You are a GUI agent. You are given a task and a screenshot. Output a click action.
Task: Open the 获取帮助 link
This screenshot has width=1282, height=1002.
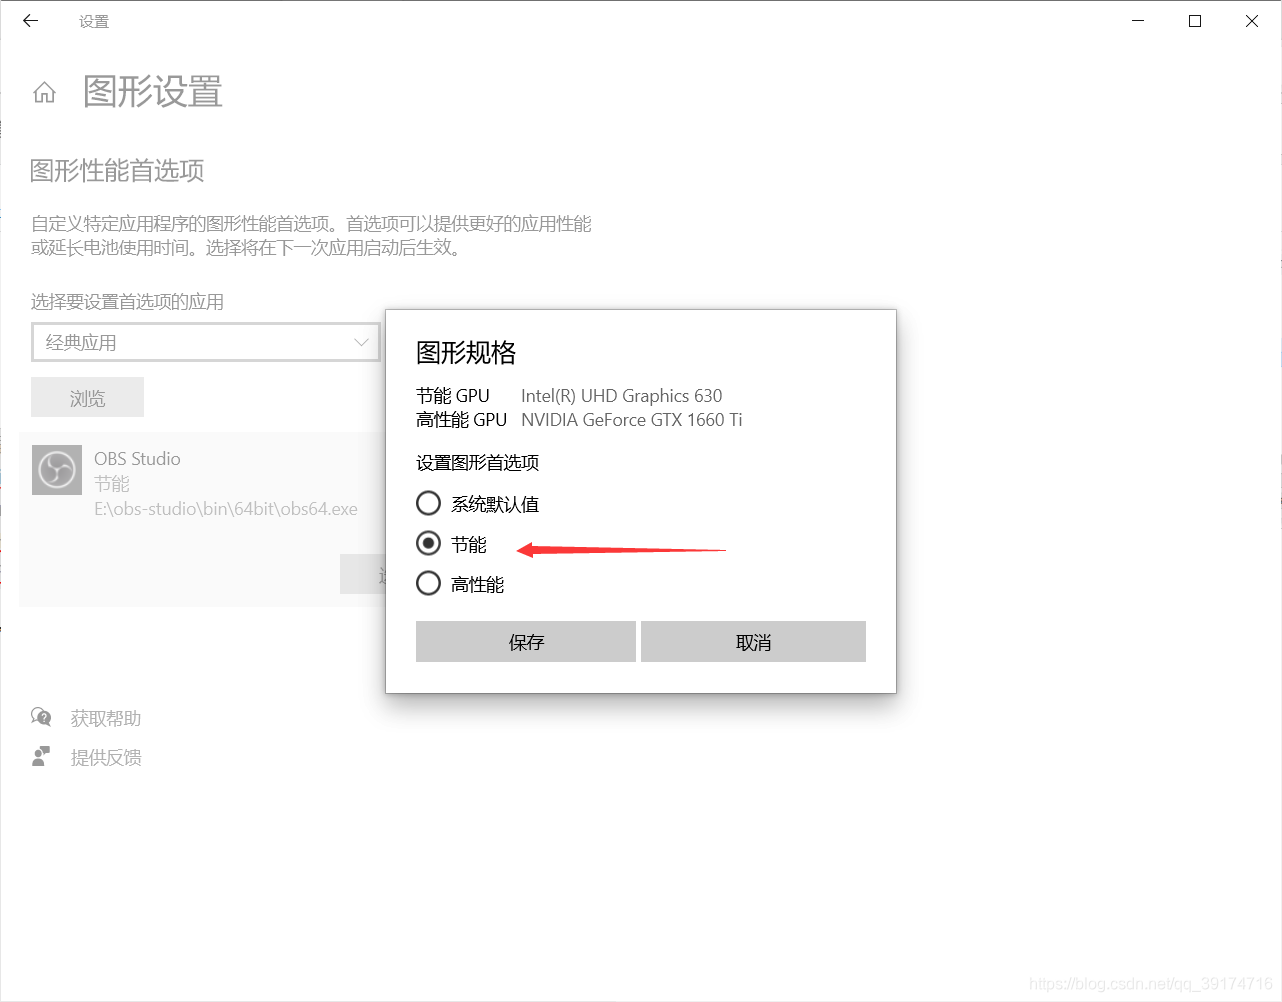click(x=106, y=718)
